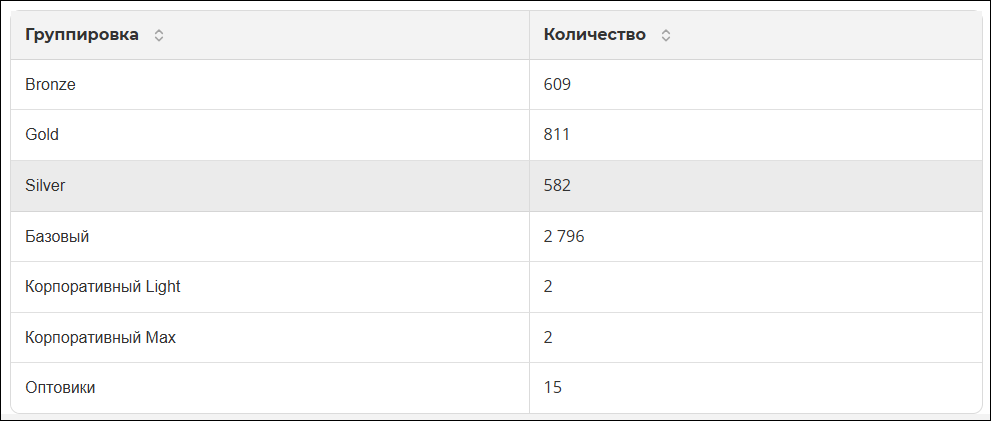Screen dimensions: 991x421
Task: Sort by Группировка column arrows icon
Action: click(x=159, y=35)
